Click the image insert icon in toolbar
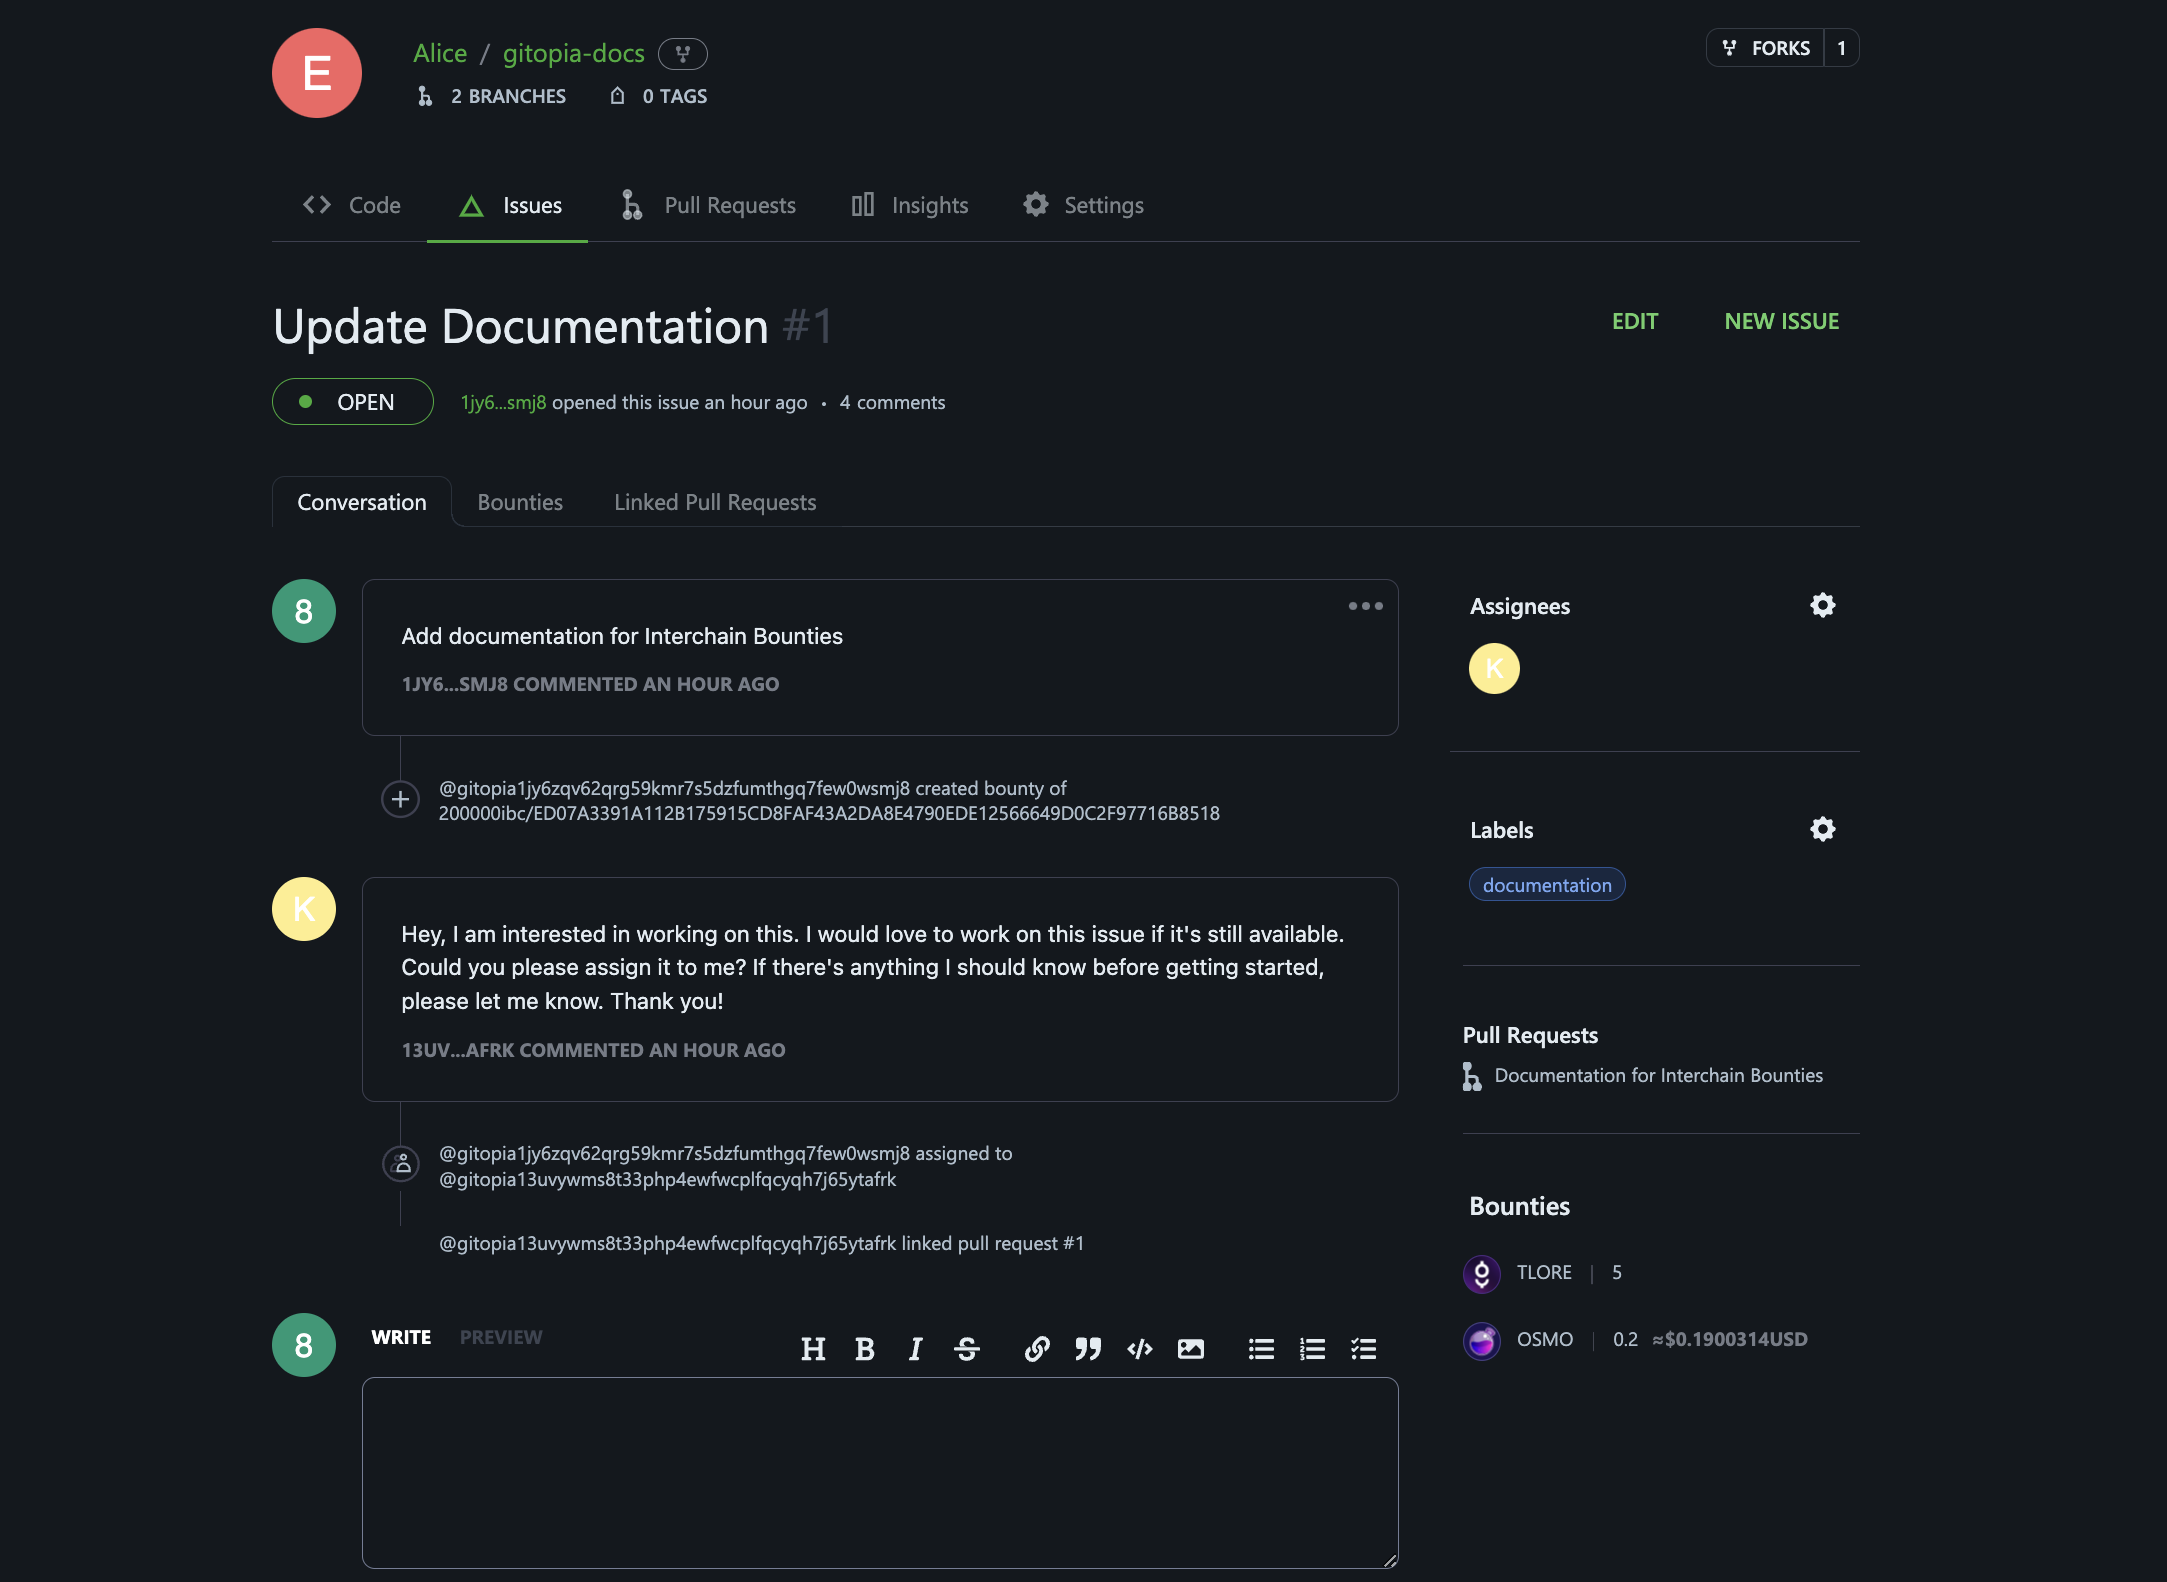 coord(1189,1348)
